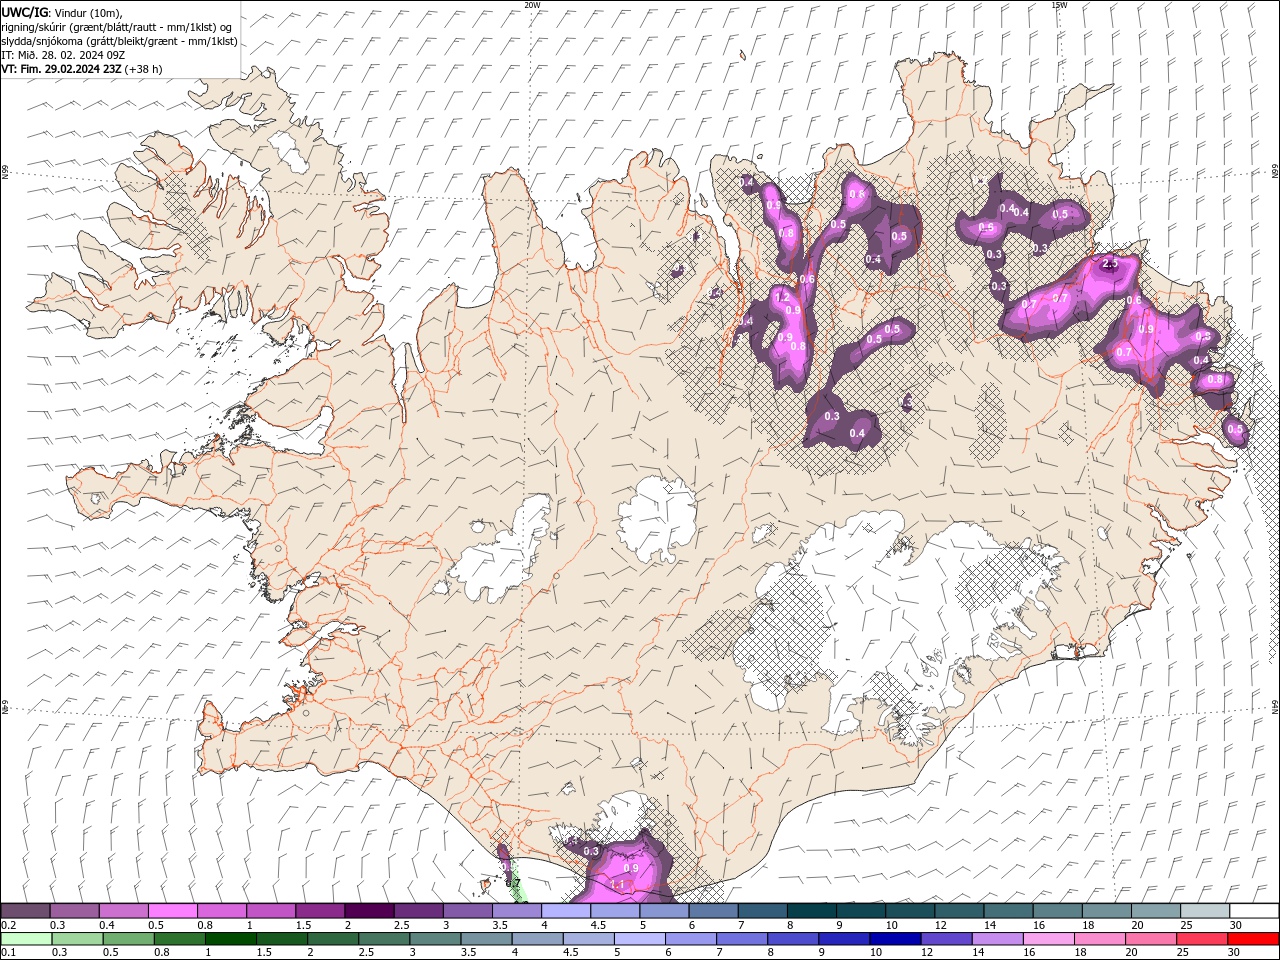Screen dimensions: 1280x960
Task: Click the '0.2' number label under the upper legend
Action: coord(8,925)
